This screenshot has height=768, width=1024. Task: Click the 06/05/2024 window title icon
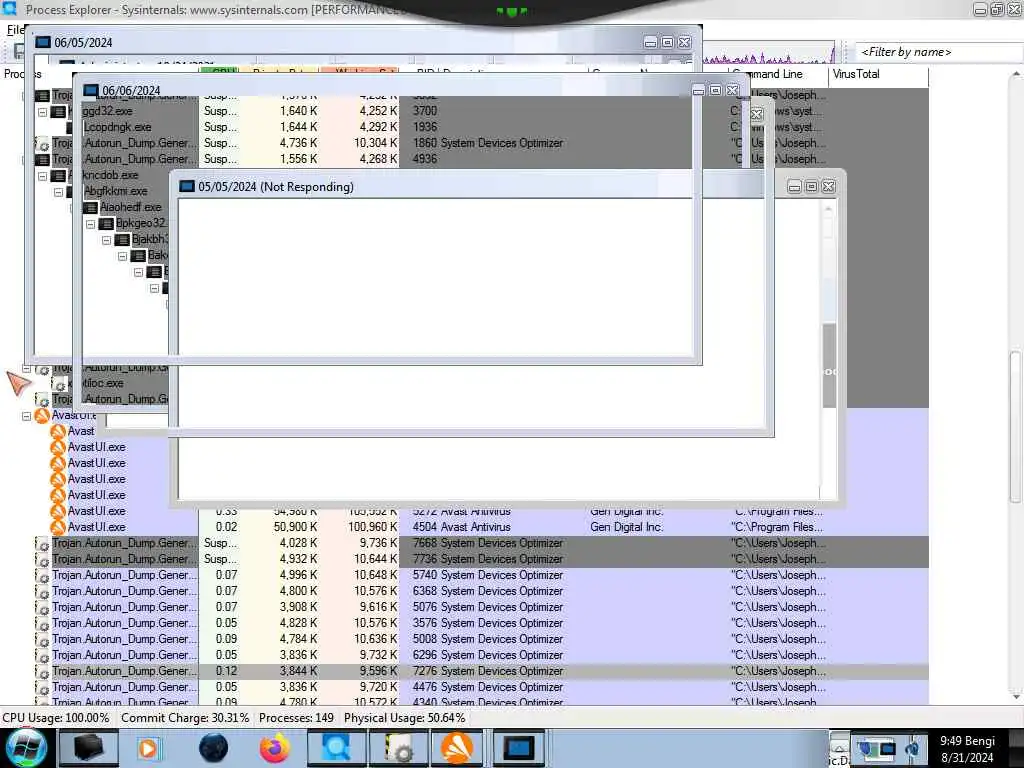[x=42, y=42]
